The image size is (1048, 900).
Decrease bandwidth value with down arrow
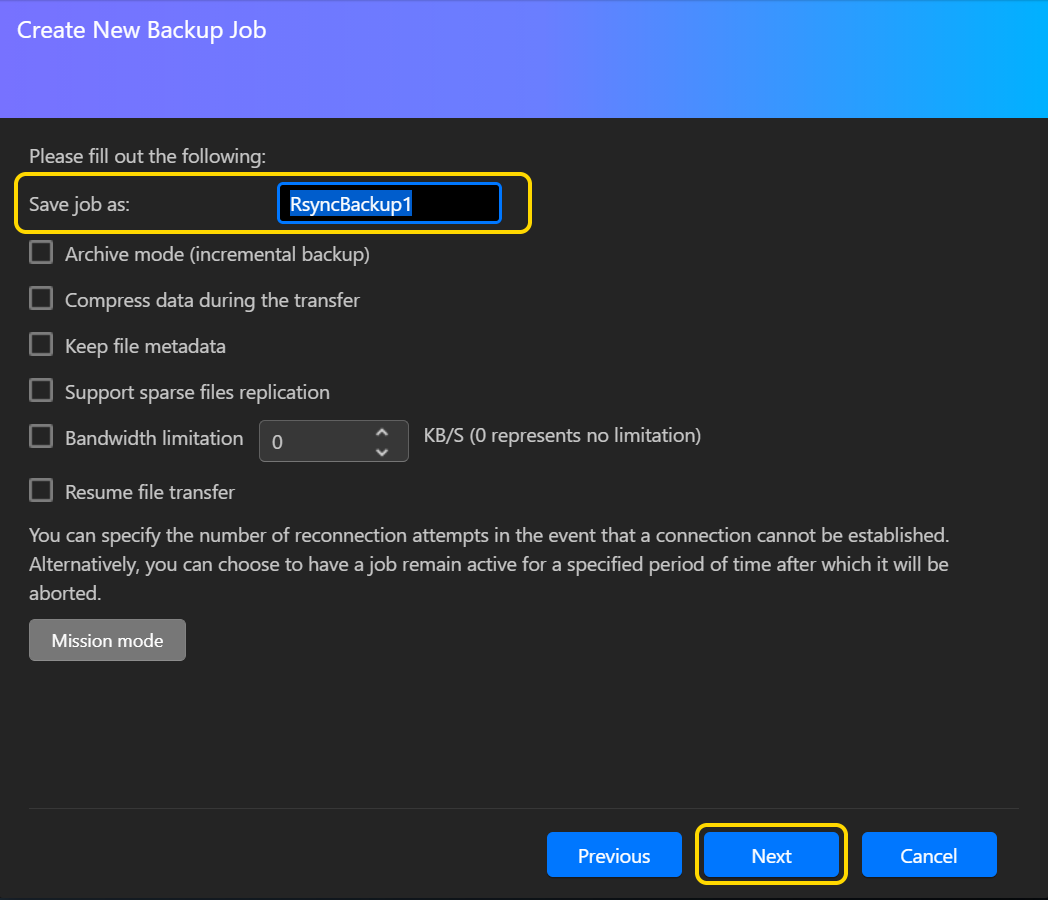tap(382, 452)
